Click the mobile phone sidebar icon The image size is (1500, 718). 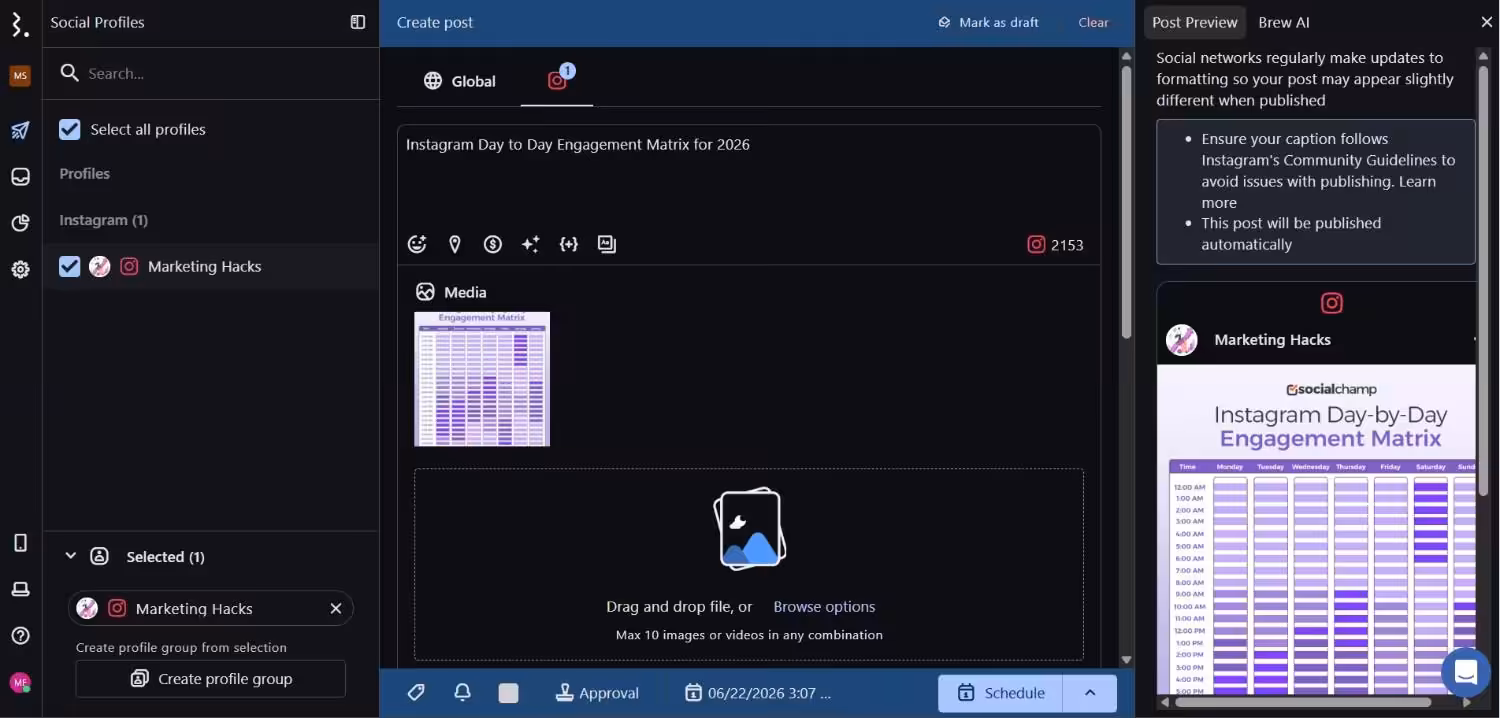pos(20,543)
